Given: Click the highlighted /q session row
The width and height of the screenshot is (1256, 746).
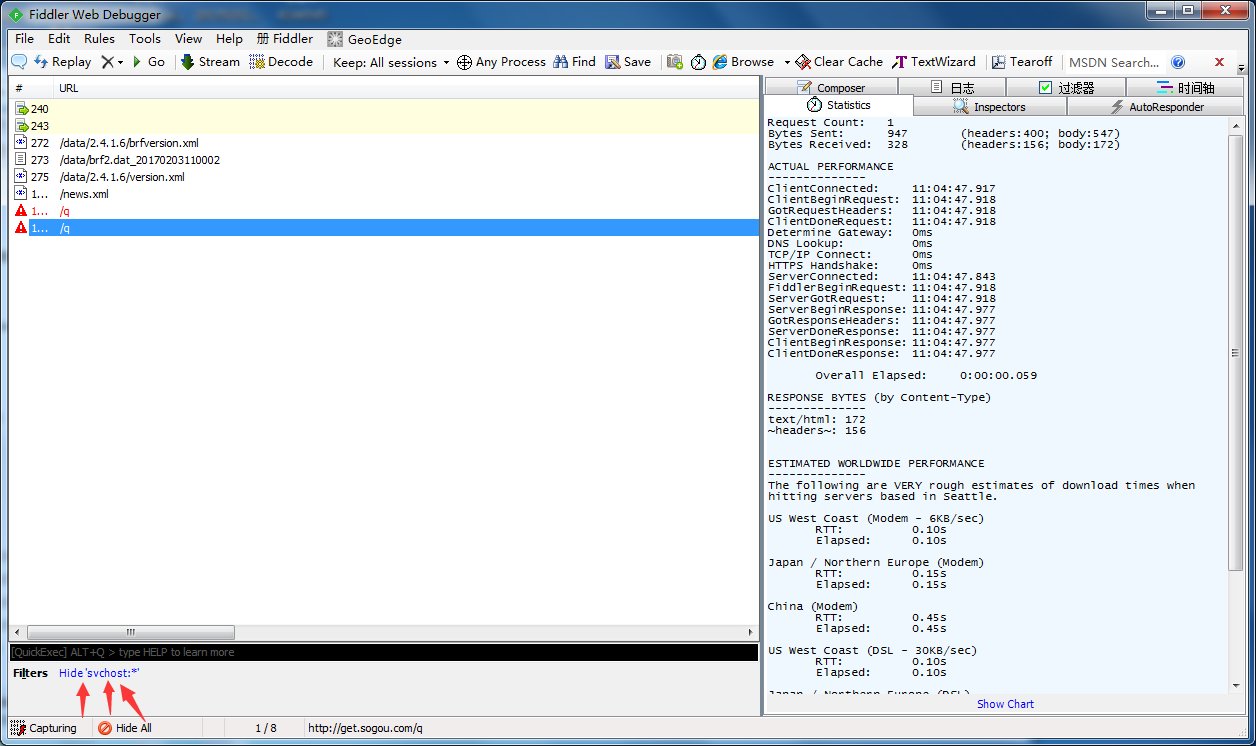Looking at the screenshot, I should tap(384, 227).
